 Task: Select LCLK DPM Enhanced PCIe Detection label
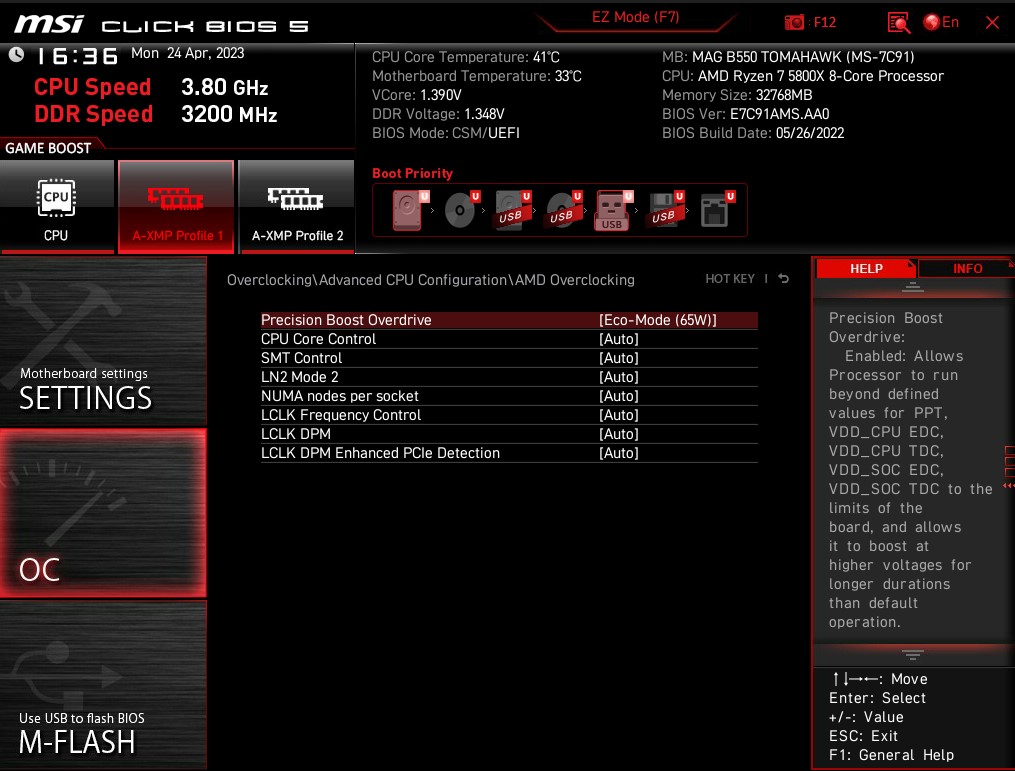pyautogui.click(x=381, y=453)
